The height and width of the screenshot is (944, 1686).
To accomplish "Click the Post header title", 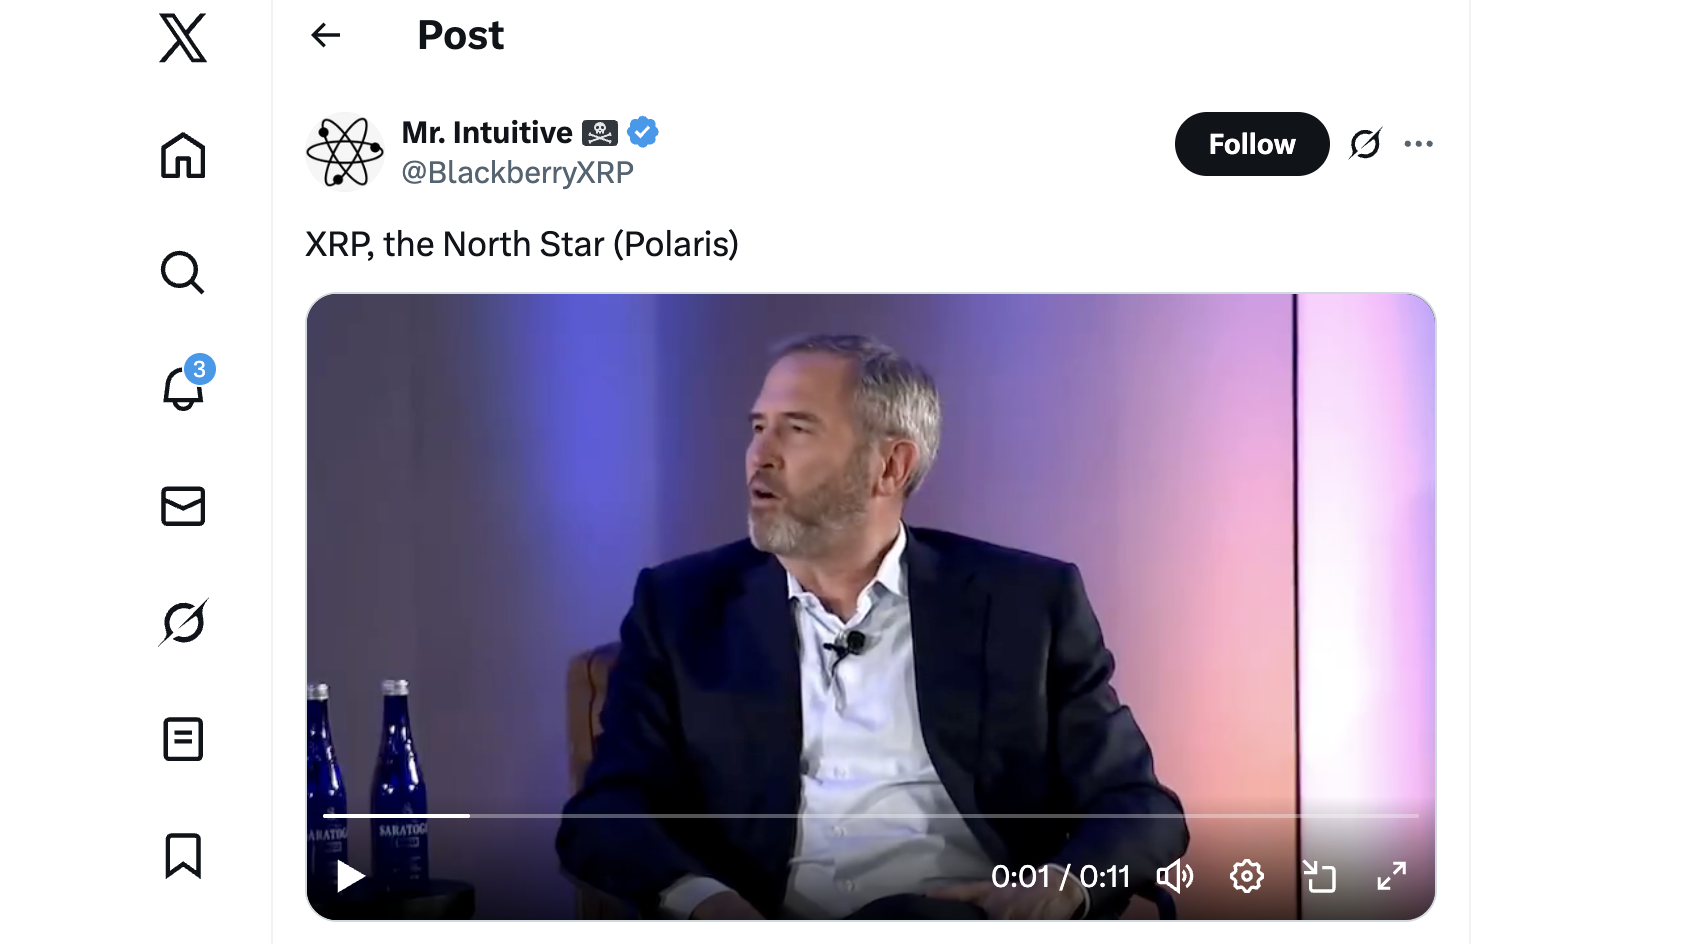I will click(460, 34).
